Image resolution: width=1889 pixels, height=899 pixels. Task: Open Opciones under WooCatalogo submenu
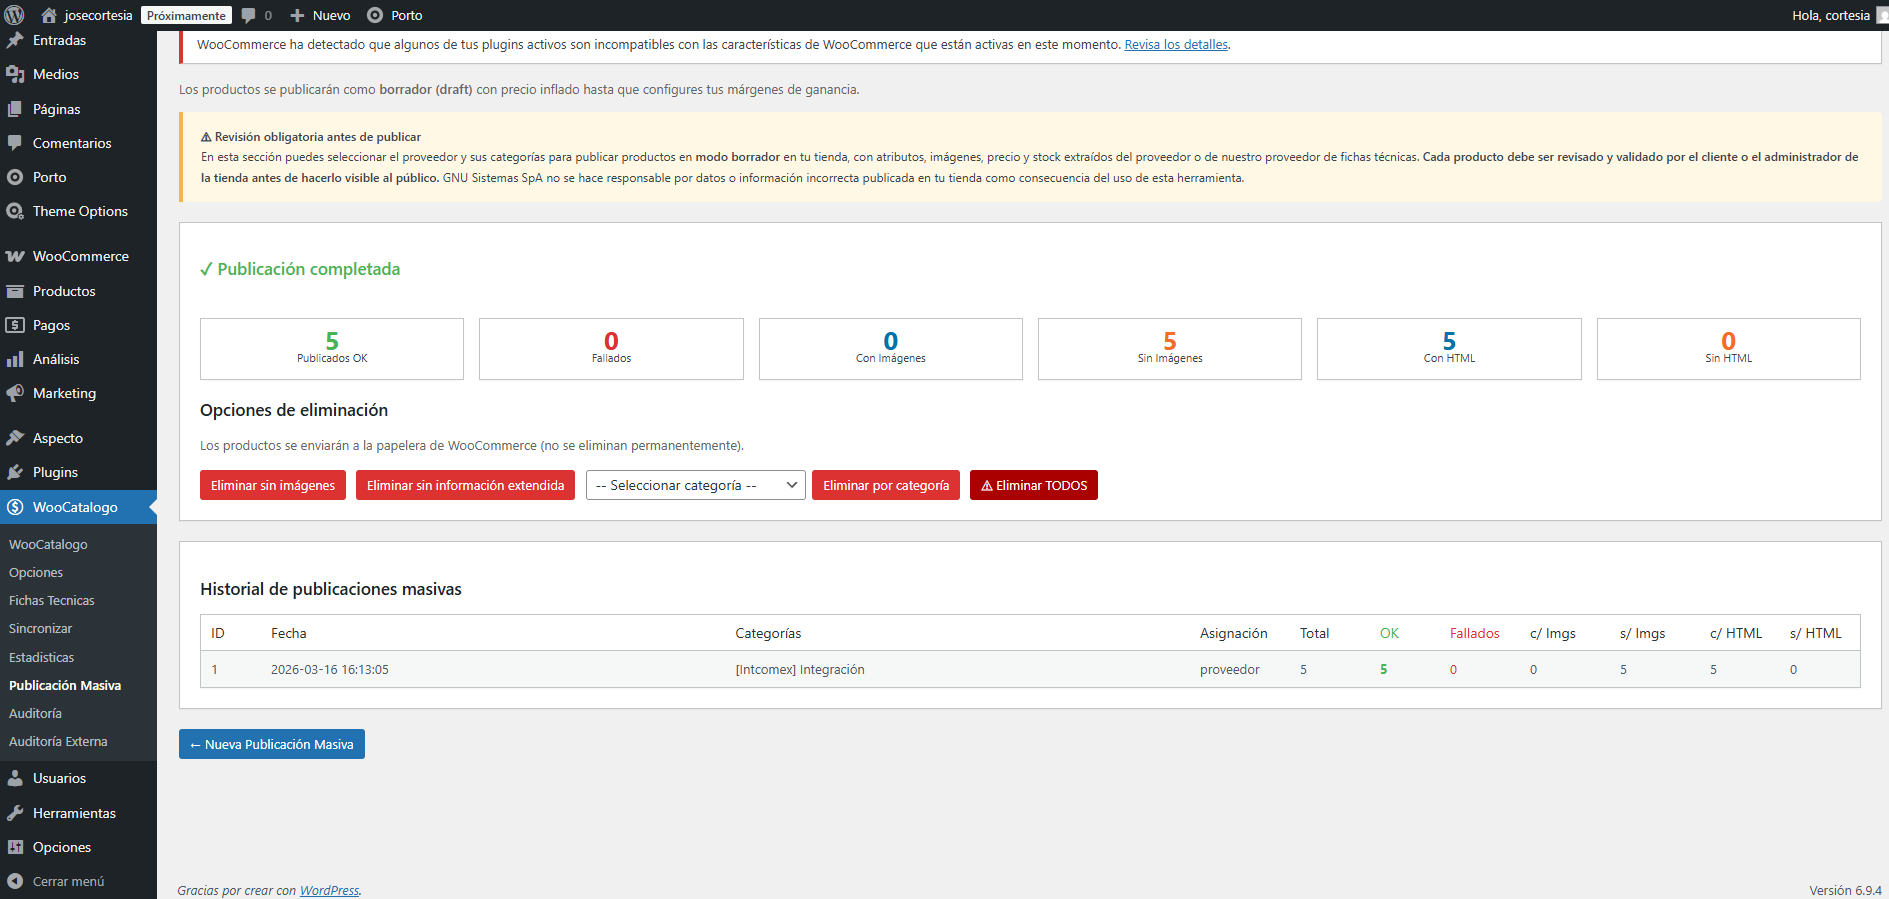click(x=36, y=572)
